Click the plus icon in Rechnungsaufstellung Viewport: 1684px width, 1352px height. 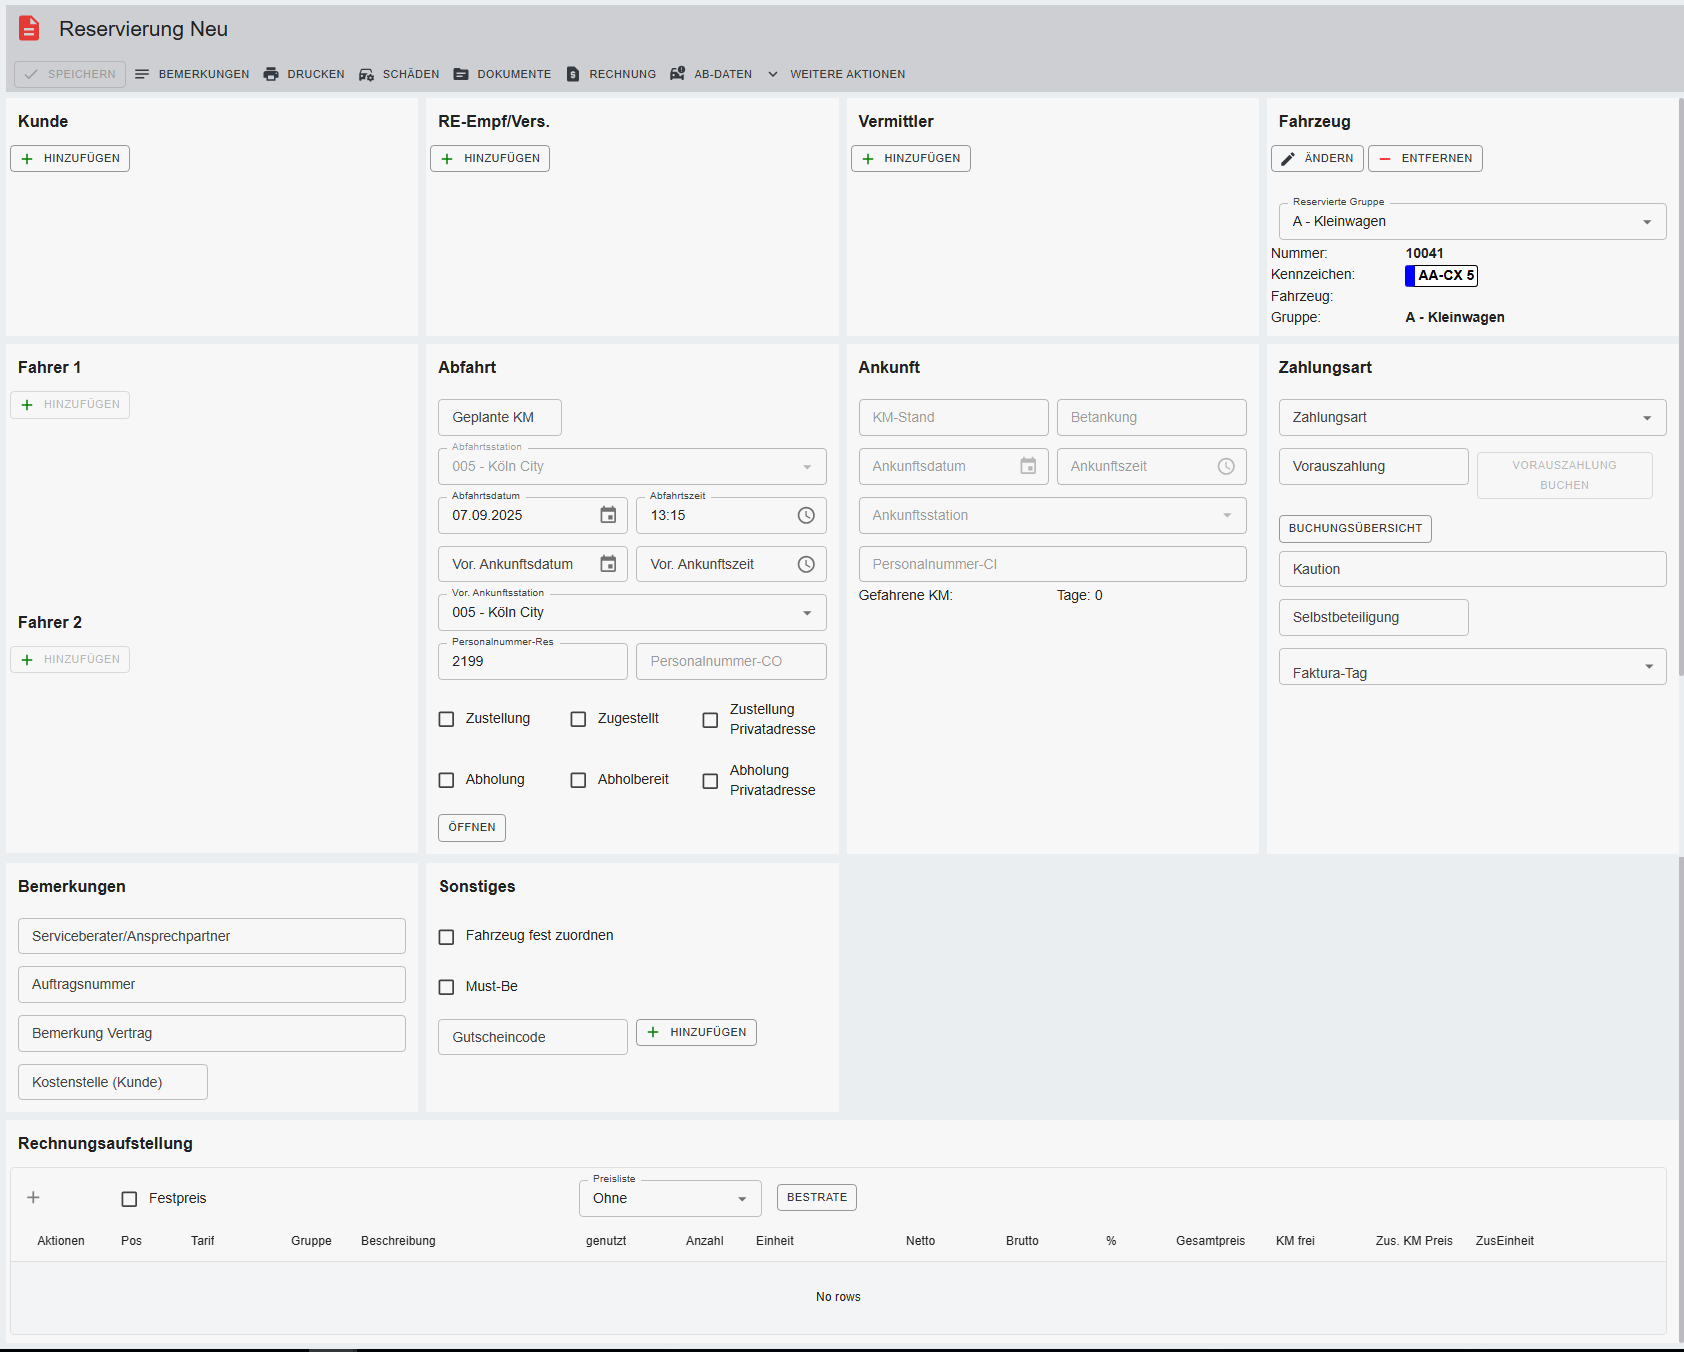point(33,1197)
